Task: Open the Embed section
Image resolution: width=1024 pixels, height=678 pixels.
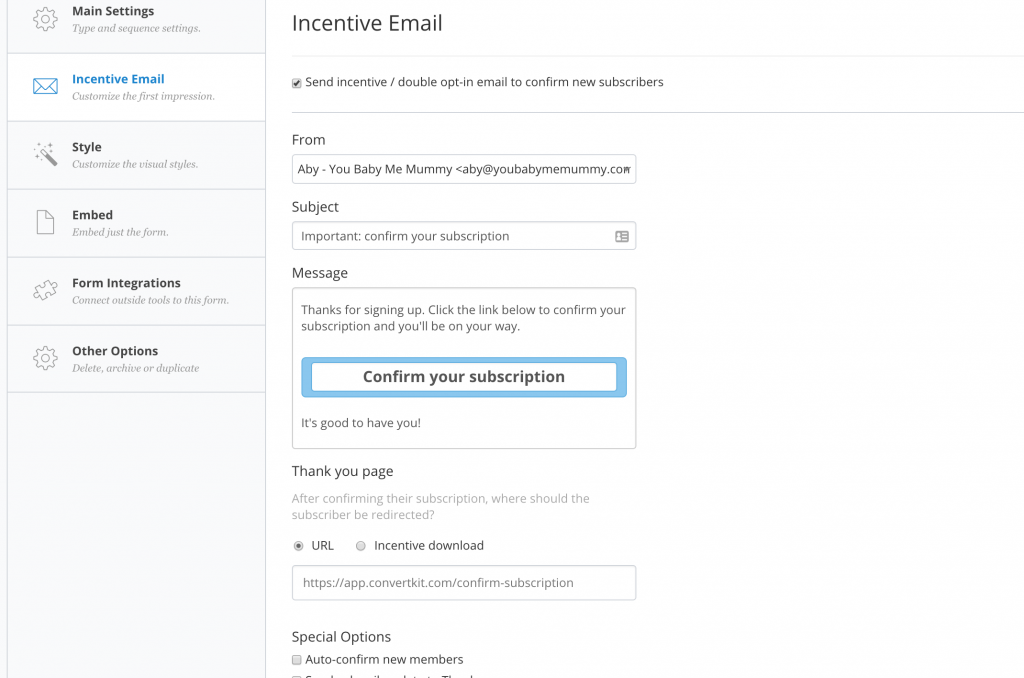Action: (x=136, y=223)
